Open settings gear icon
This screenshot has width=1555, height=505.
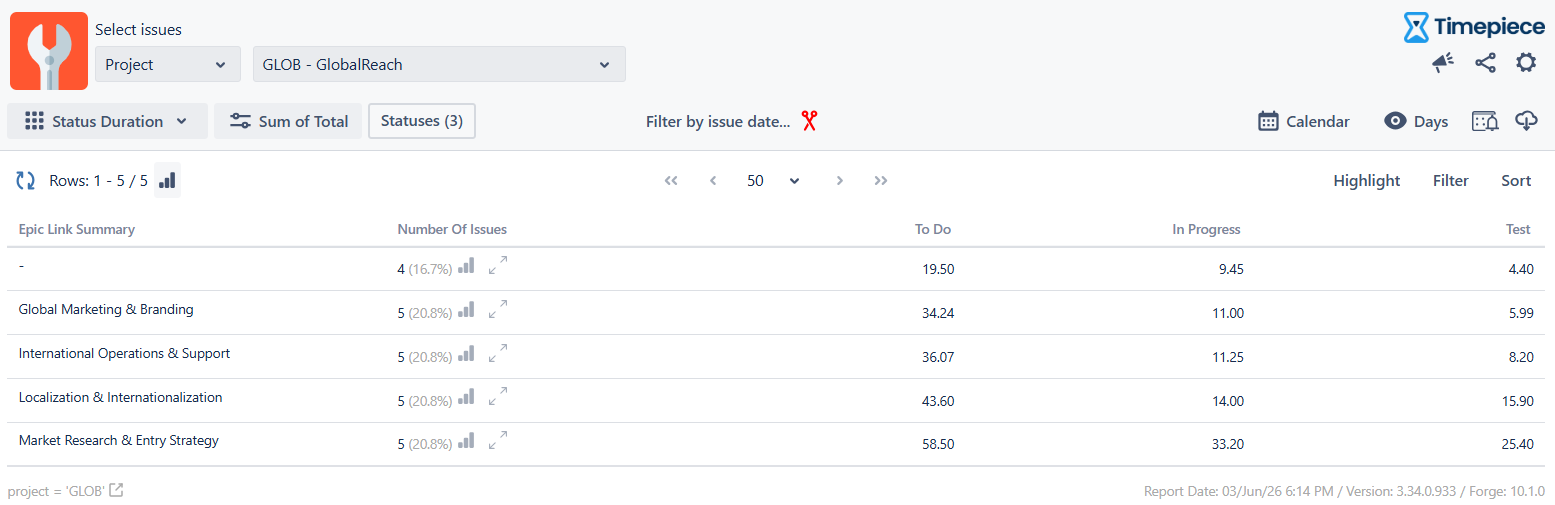1526,63
